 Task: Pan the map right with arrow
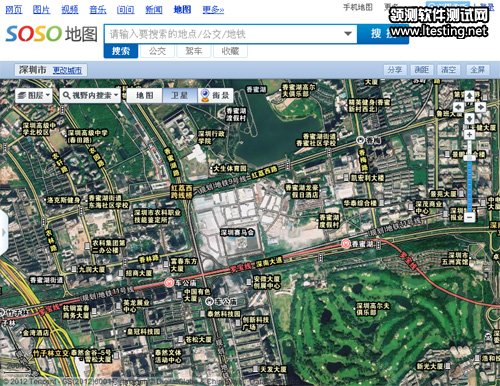[x=480, y=107]
